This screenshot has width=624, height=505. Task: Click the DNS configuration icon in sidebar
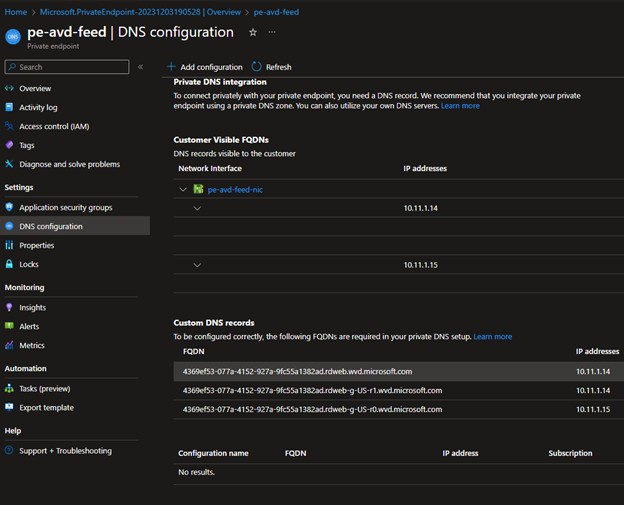(9, 226)
